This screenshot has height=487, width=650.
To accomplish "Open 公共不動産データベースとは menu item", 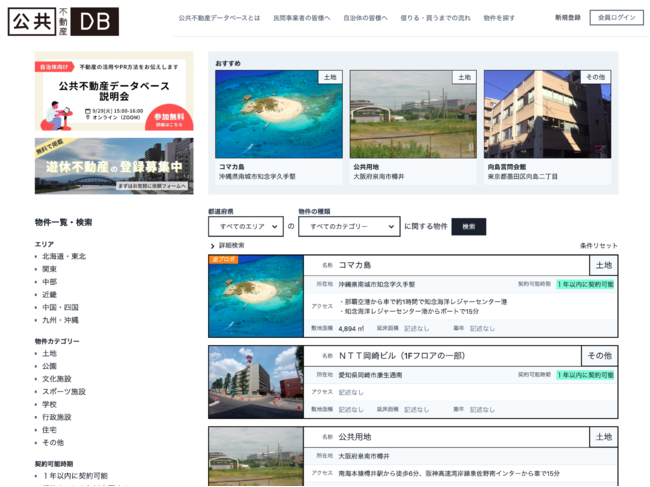I will [219, 18].
